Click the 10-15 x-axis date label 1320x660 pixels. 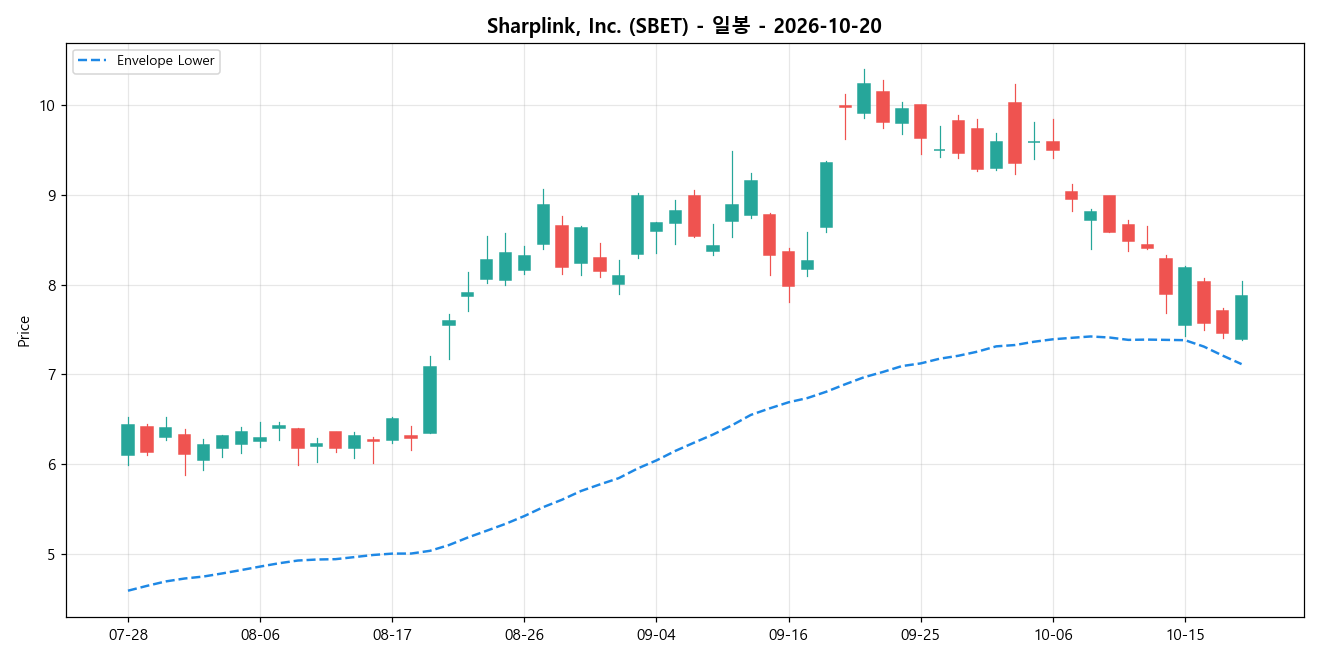tap(1185, 635)
